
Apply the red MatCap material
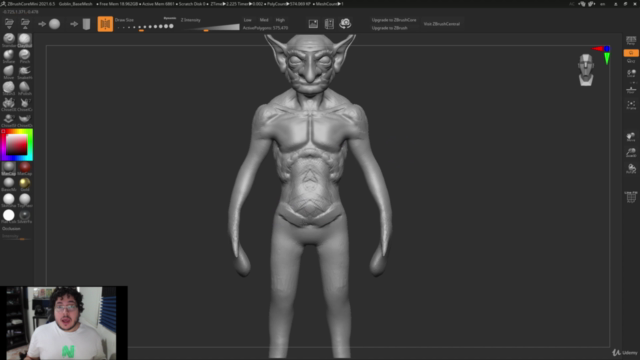(24, 168)
